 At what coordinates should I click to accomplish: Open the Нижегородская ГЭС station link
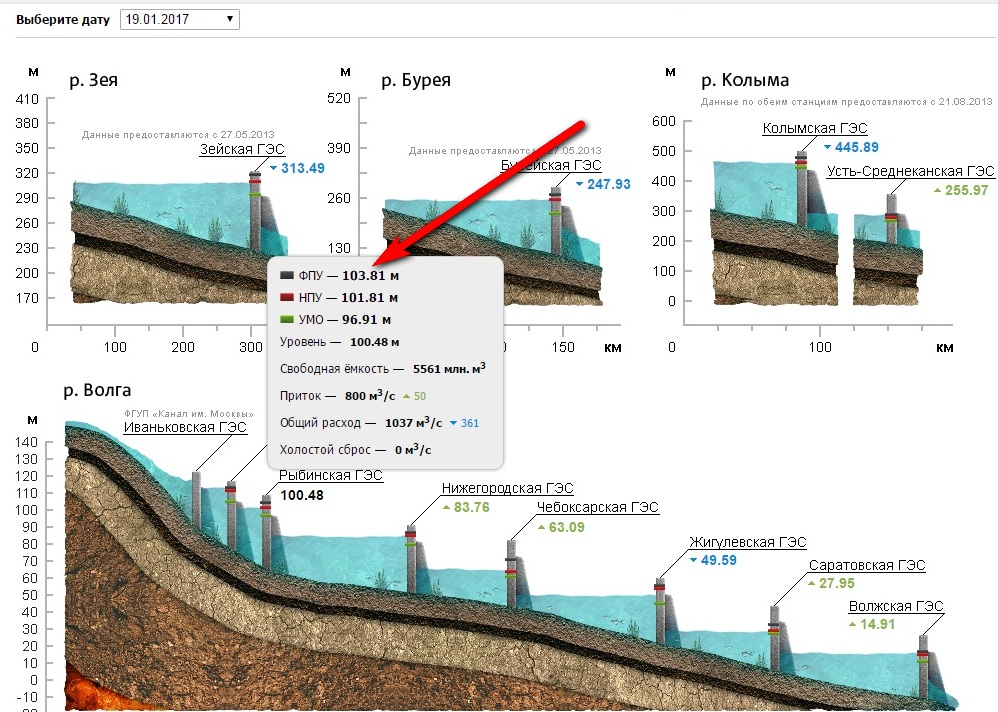click(x=507, y=488)
